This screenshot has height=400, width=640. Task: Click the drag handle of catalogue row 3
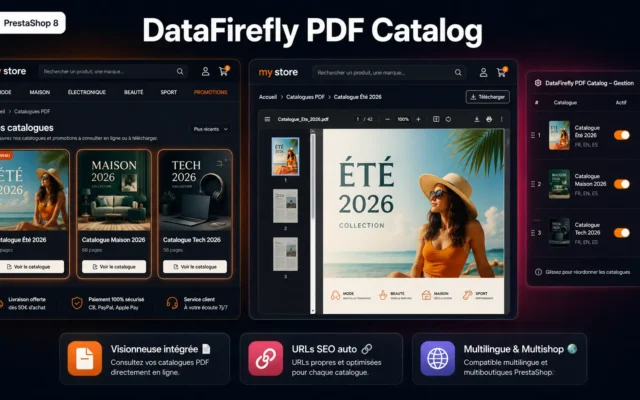tap(533, 233)
